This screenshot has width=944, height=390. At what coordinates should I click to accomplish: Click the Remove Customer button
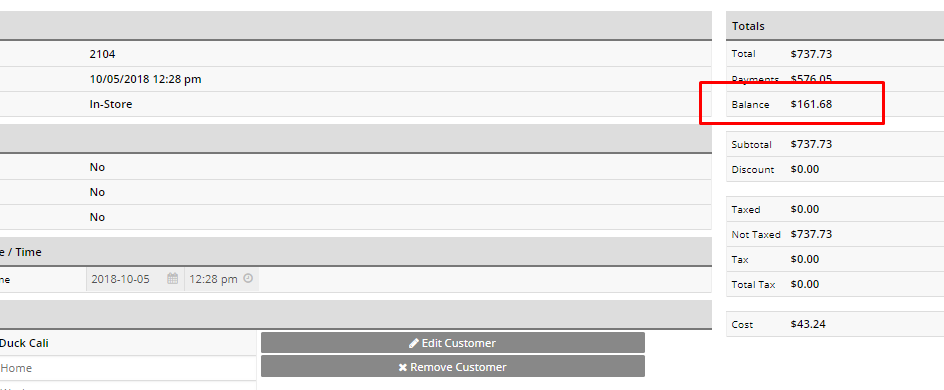tap(453, 367)
